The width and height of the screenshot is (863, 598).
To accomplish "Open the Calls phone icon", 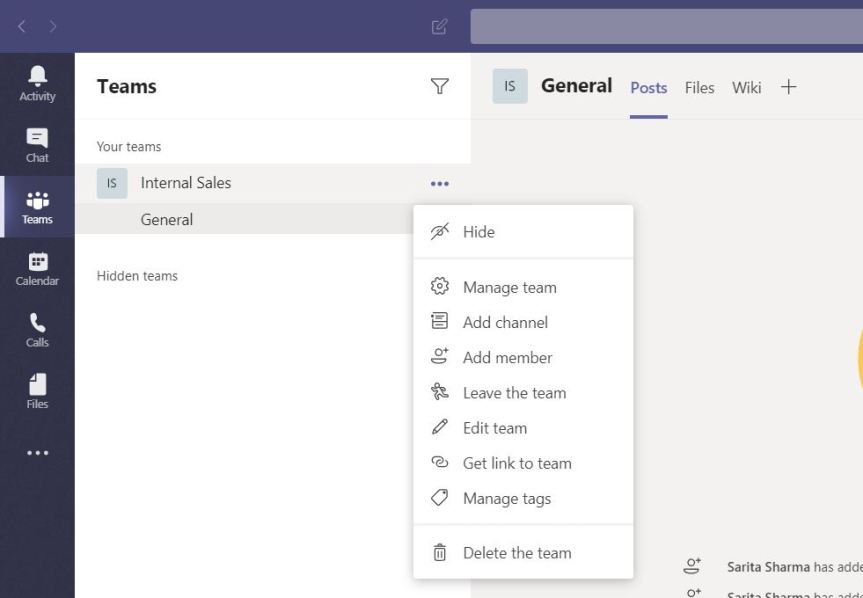I will pos(37,330).
